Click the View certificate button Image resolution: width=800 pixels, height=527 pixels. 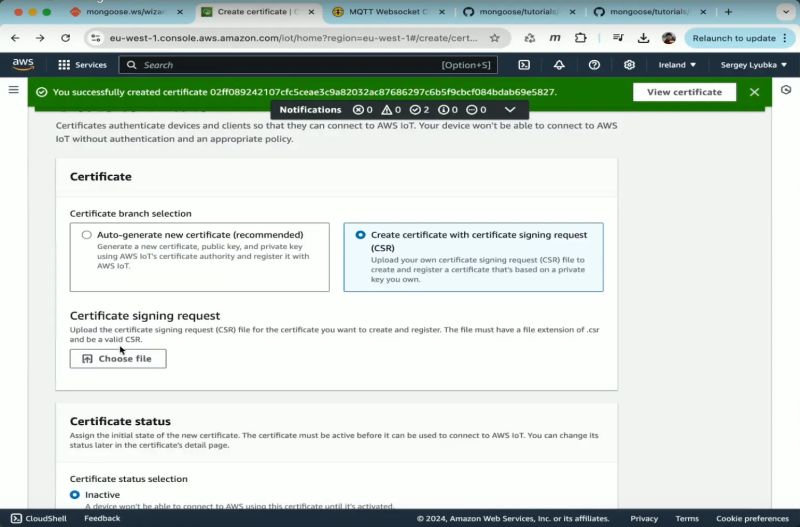point(684,92)
